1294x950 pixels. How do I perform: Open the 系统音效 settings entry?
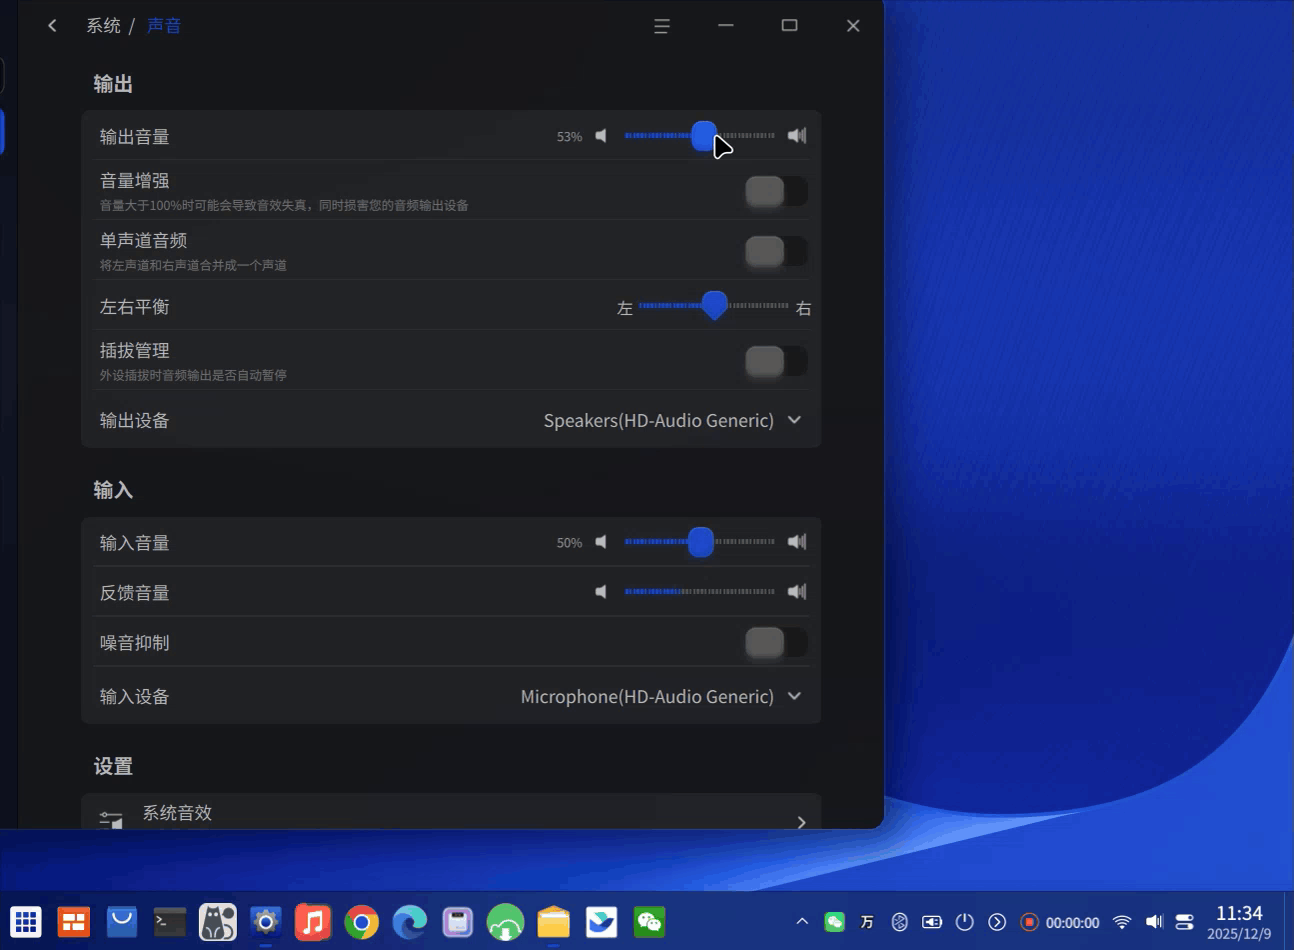pyautogui.click(x=451, y=813)
